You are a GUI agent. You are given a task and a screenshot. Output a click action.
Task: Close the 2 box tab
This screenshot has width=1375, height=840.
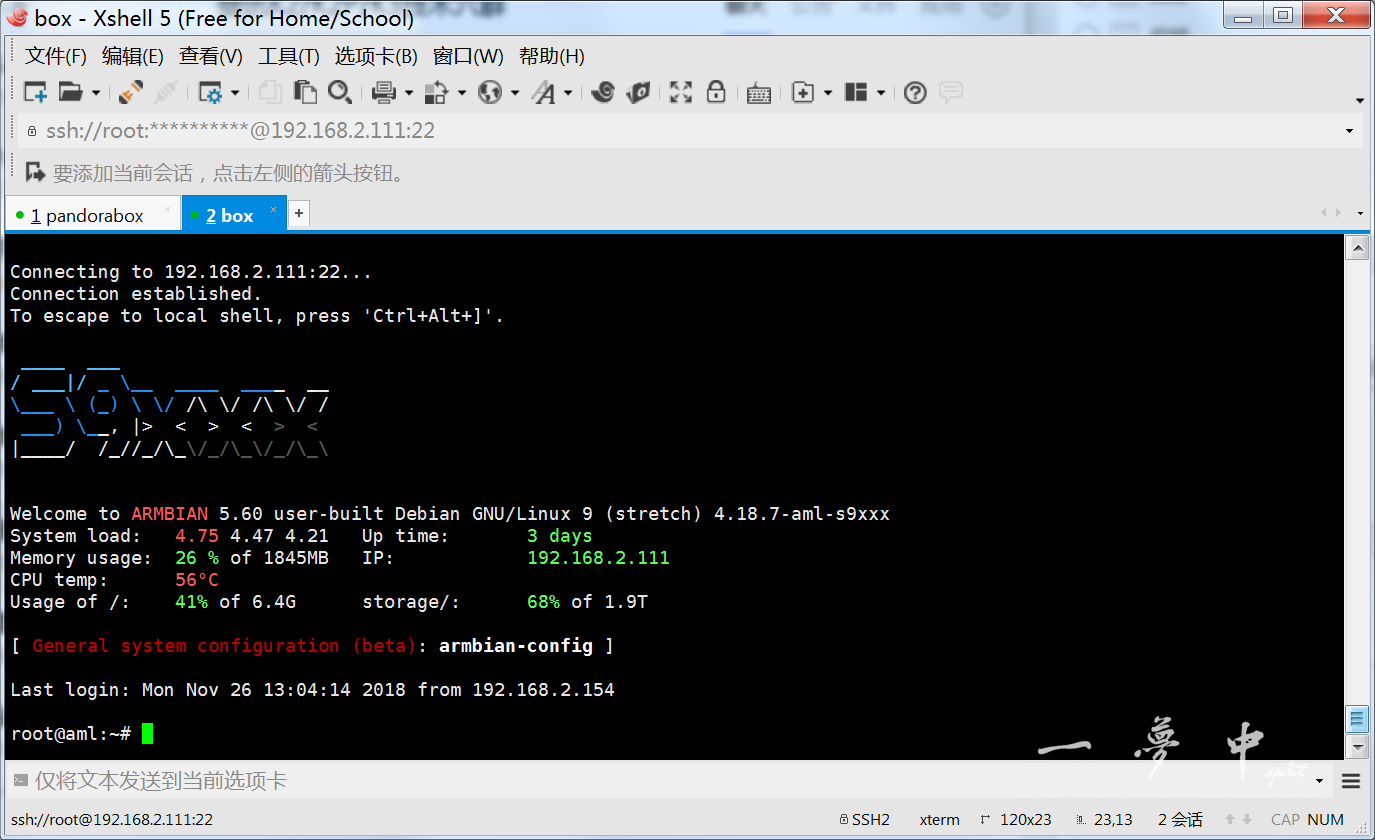point(273,210)
